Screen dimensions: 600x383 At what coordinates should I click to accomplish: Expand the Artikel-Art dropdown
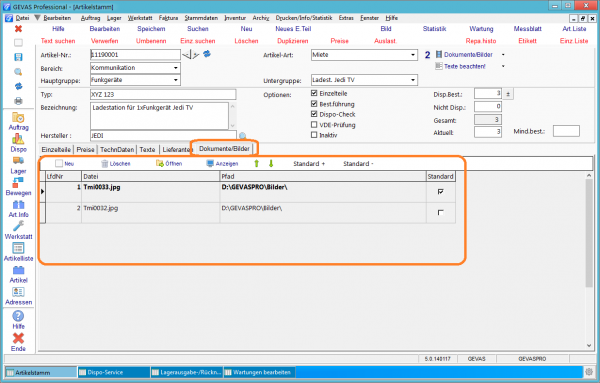(x=412, y=55)
